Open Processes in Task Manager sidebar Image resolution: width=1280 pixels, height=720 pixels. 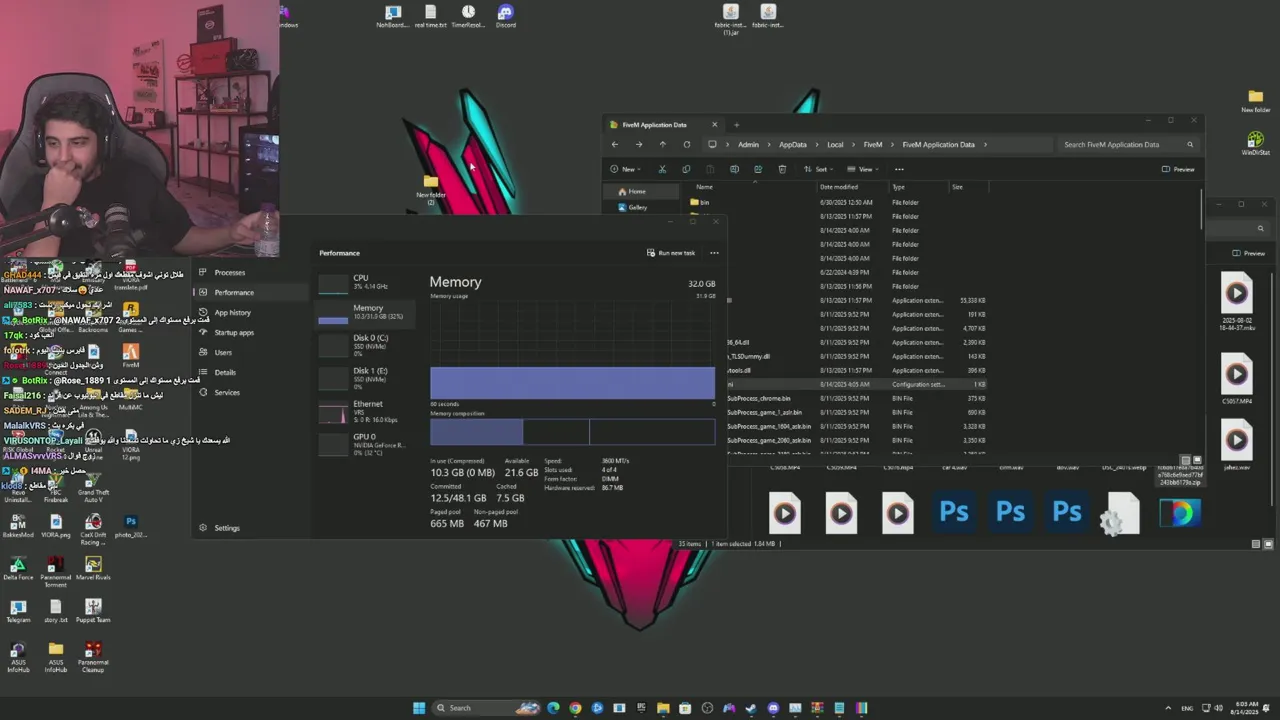[x=229, y=272]
